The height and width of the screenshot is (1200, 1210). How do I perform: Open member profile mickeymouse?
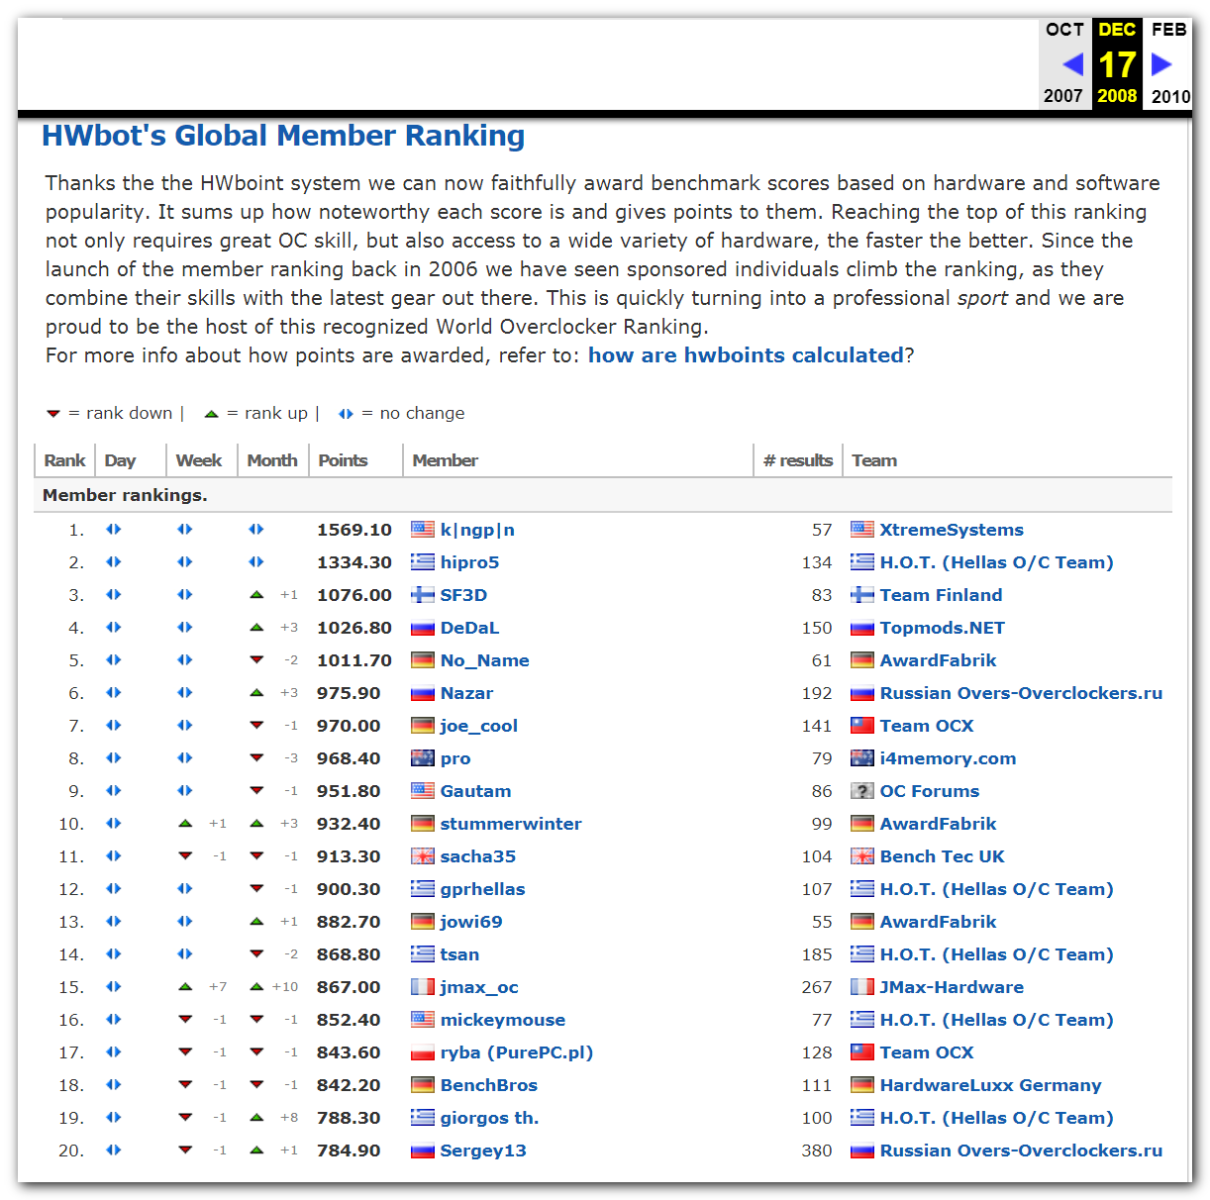(502, 1020)
